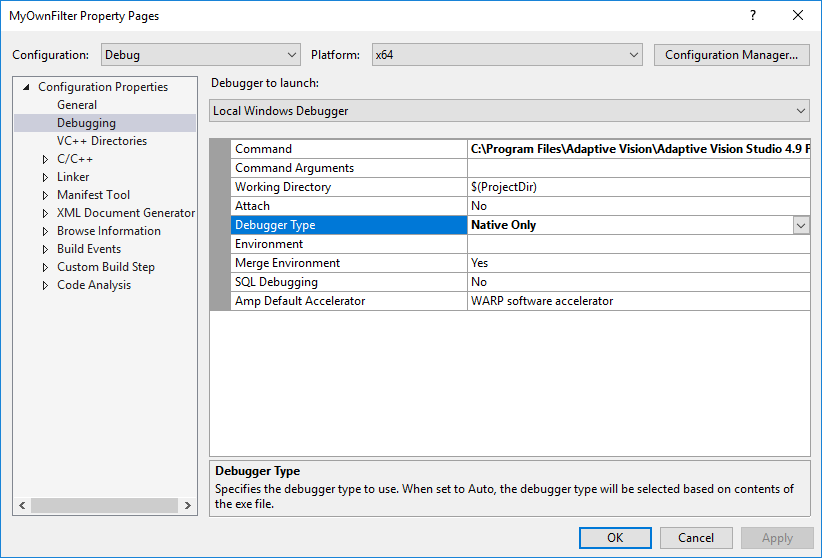Click the tree panel horizontal scrollbar
The image size is (822, 558).
(x=105, y=507)
